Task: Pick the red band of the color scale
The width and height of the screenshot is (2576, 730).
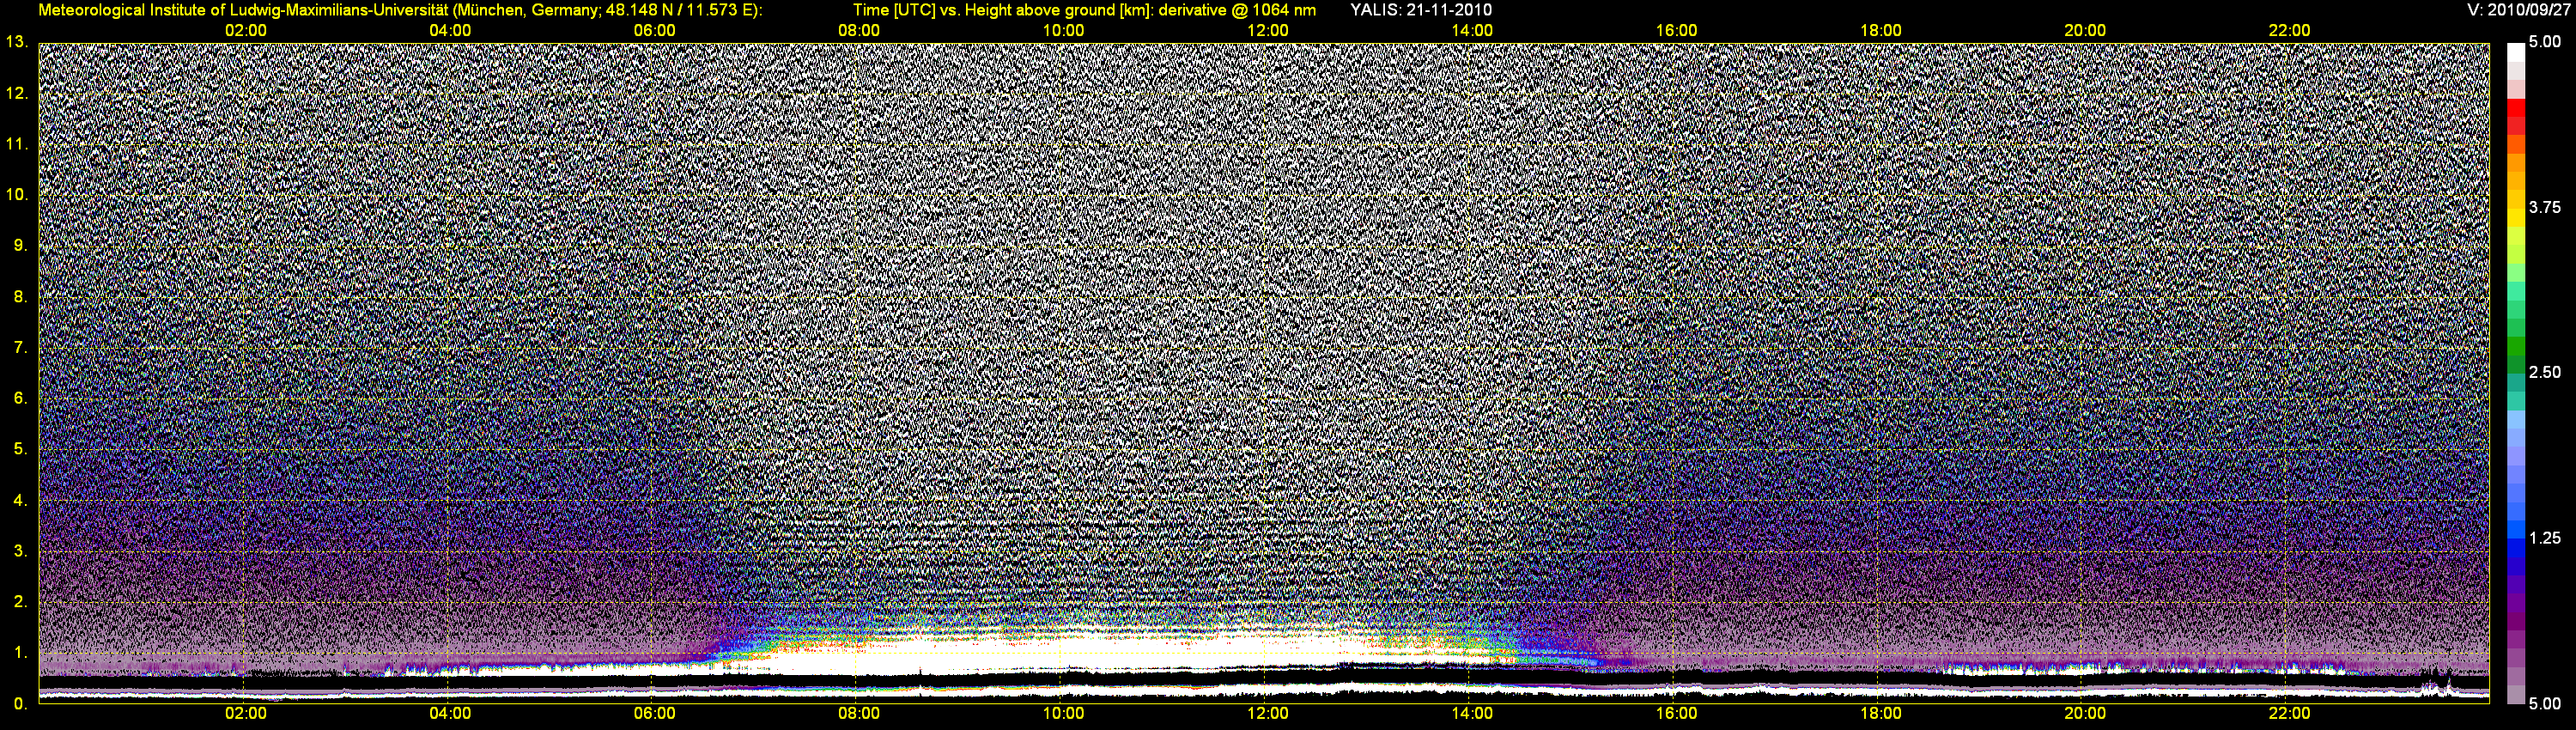Action: pos(2515,107)
